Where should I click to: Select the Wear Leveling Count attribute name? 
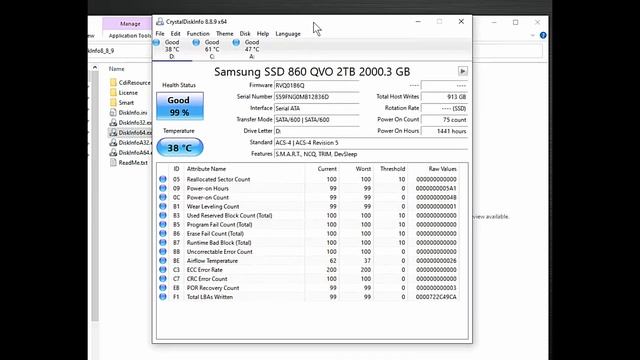pos(213,206)
